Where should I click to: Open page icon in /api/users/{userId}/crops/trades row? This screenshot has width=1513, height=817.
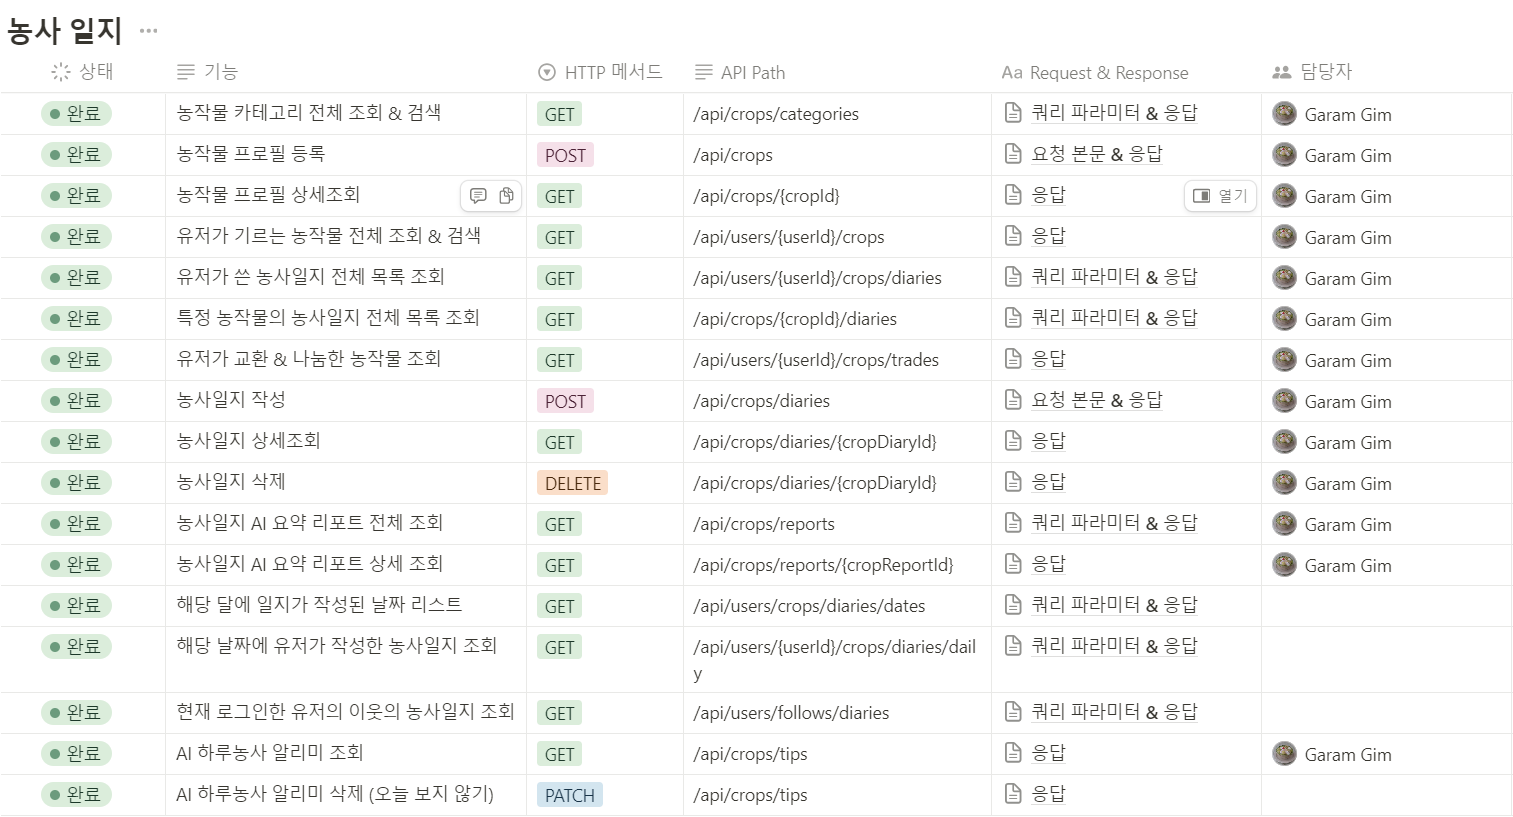[1013, 359]
